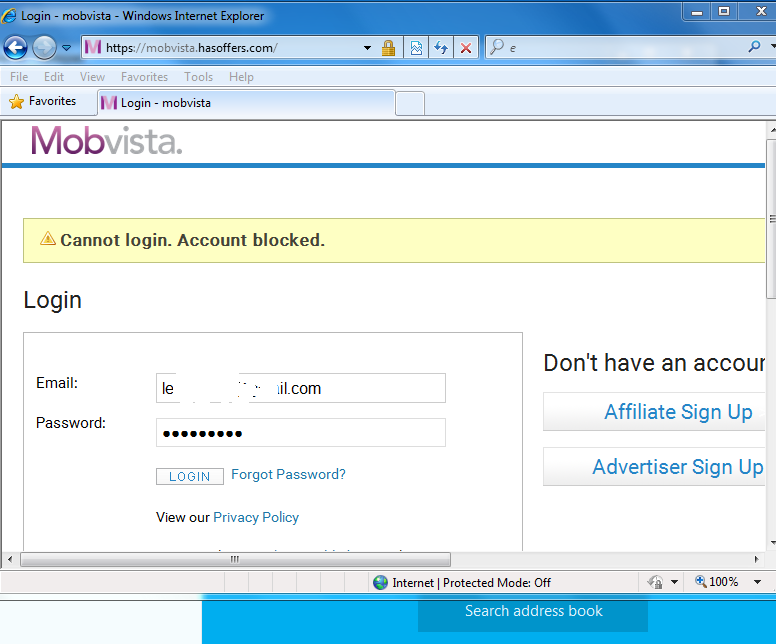This screenshot has height=644, width=776.
Task: Open the Privacy Policy link
Action: (x=256, y=517)
